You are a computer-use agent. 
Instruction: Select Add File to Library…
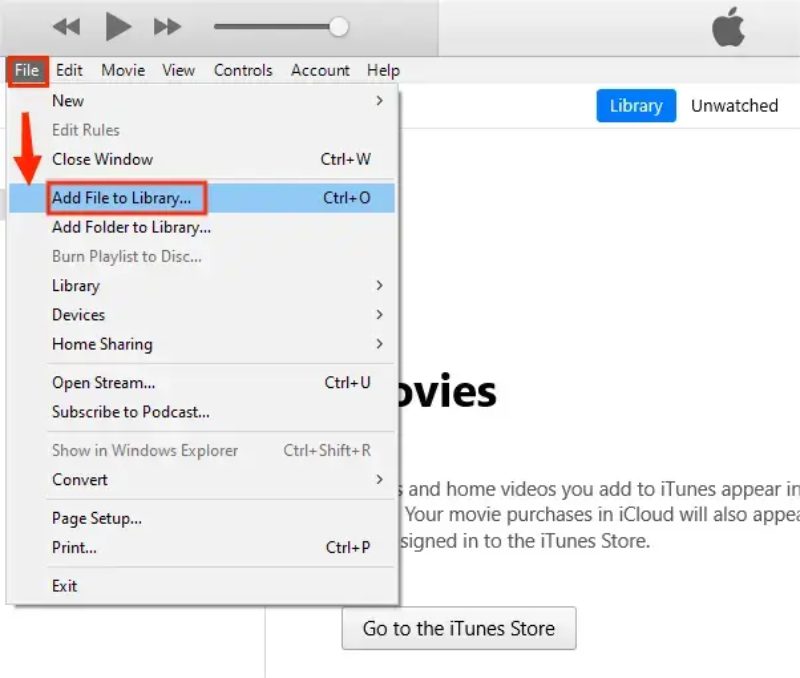202,198
